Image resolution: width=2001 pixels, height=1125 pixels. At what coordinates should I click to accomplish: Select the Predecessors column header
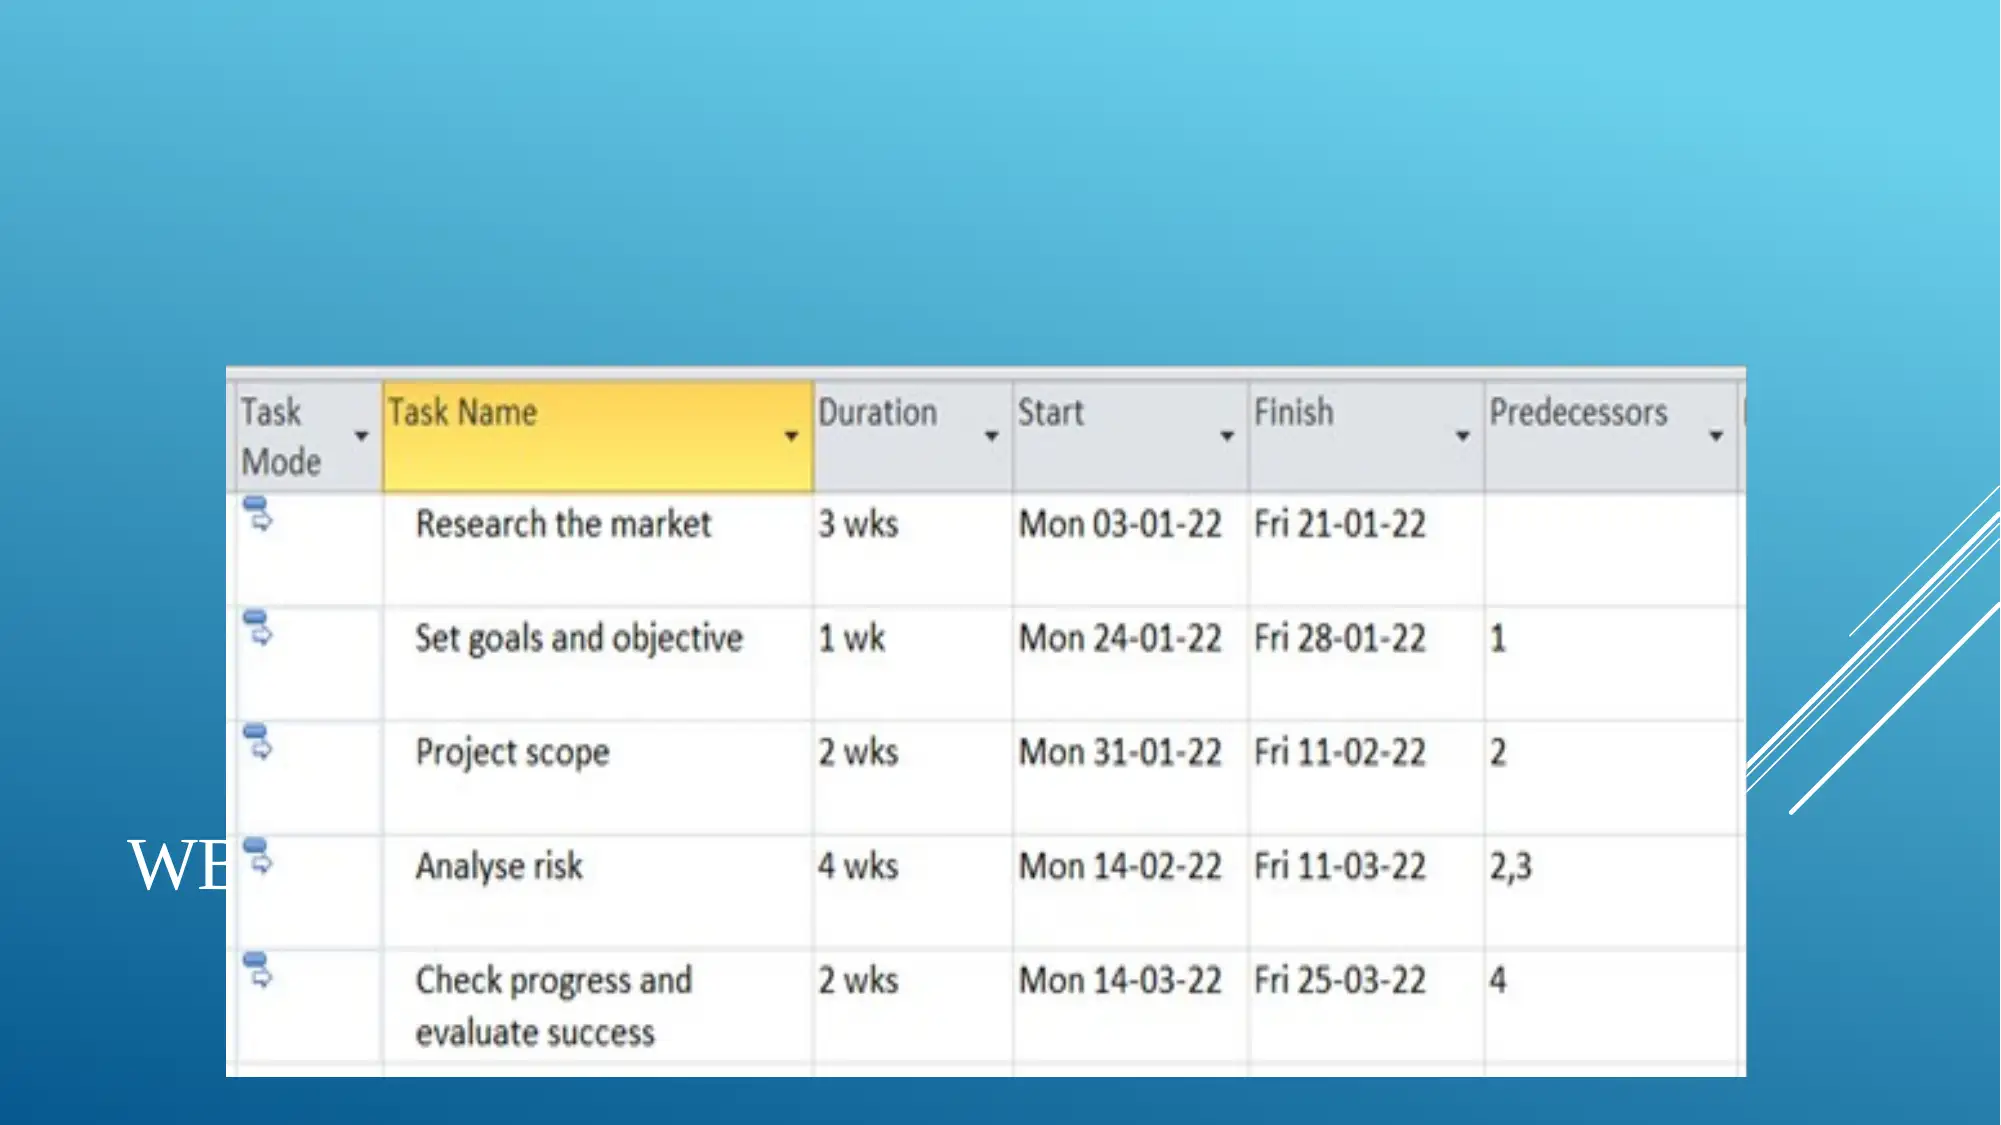(x=1611, y=436)
